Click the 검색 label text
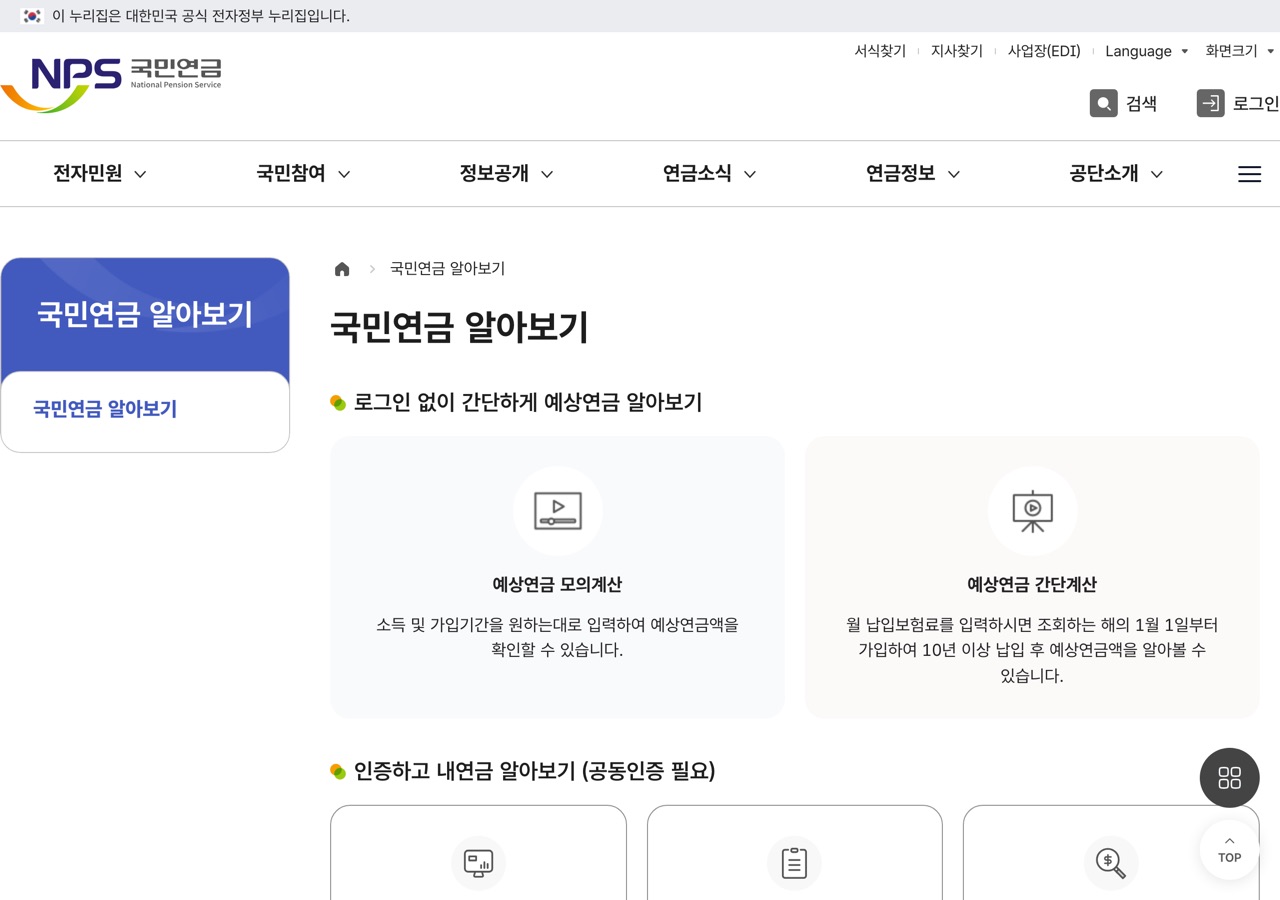This screenshot has width=1280, height=900. [x=1141, y=103]
